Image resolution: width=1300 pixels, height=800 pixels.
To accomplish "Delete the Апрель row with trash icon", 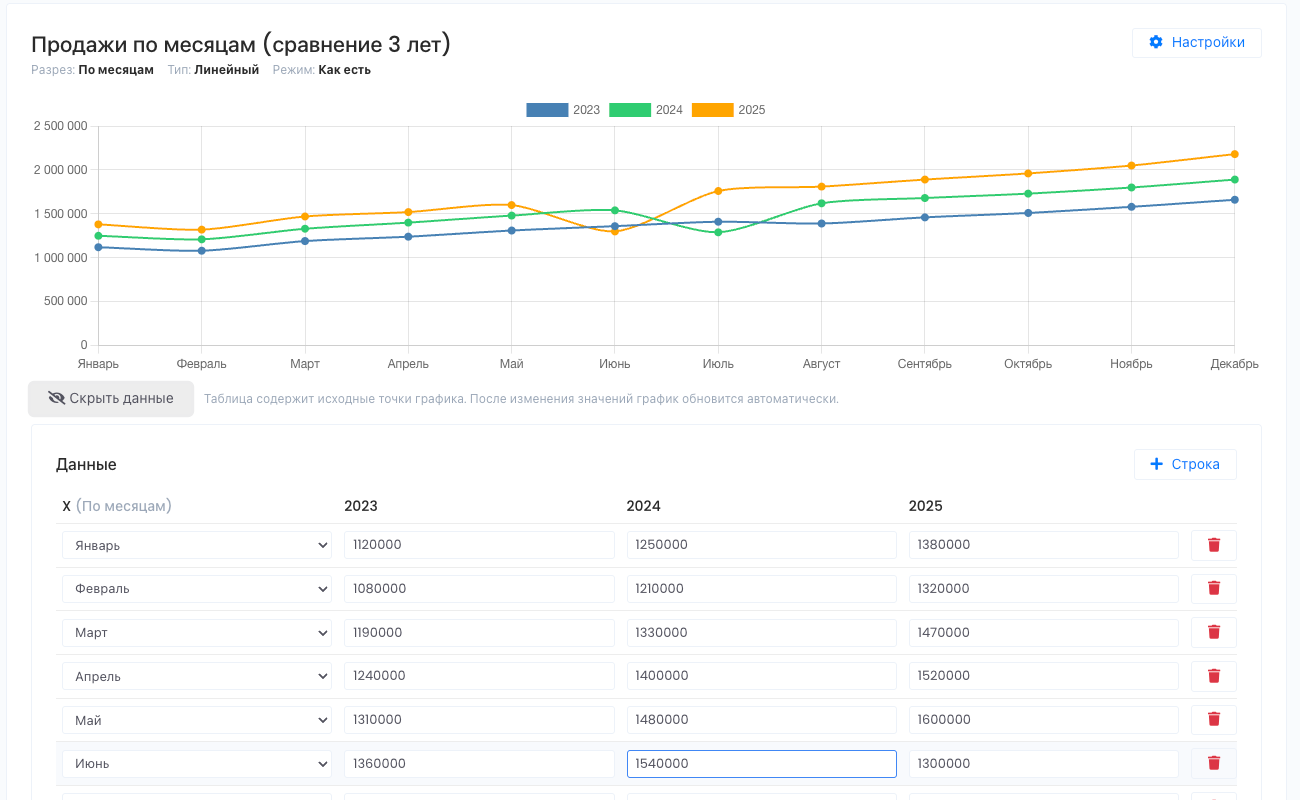I will tap(1214, 676).
